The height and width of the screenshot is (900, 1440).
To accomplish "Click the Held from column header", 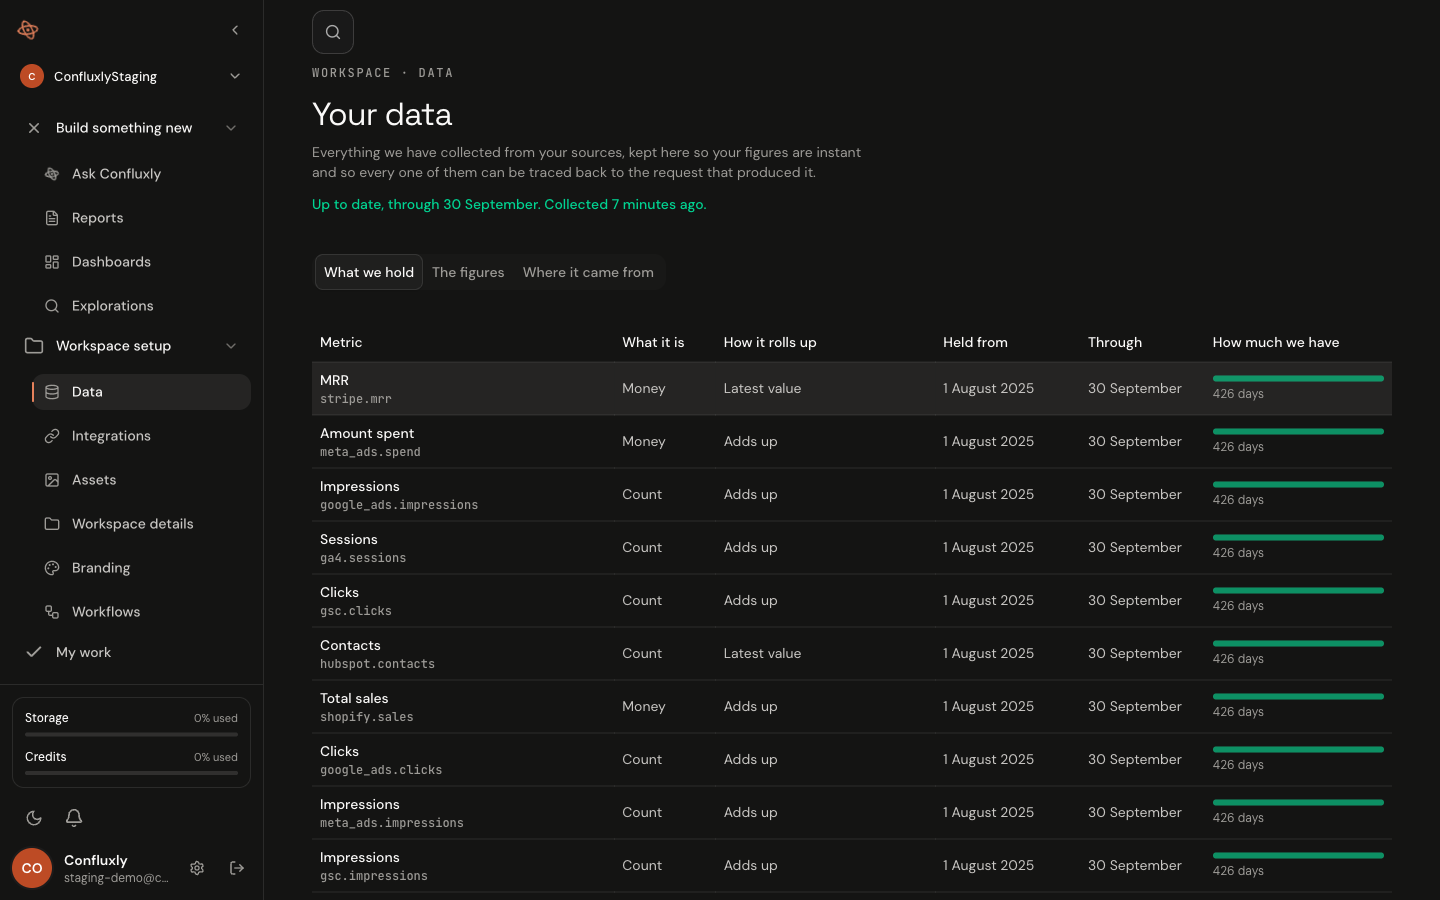I will (x=975, y=342).
